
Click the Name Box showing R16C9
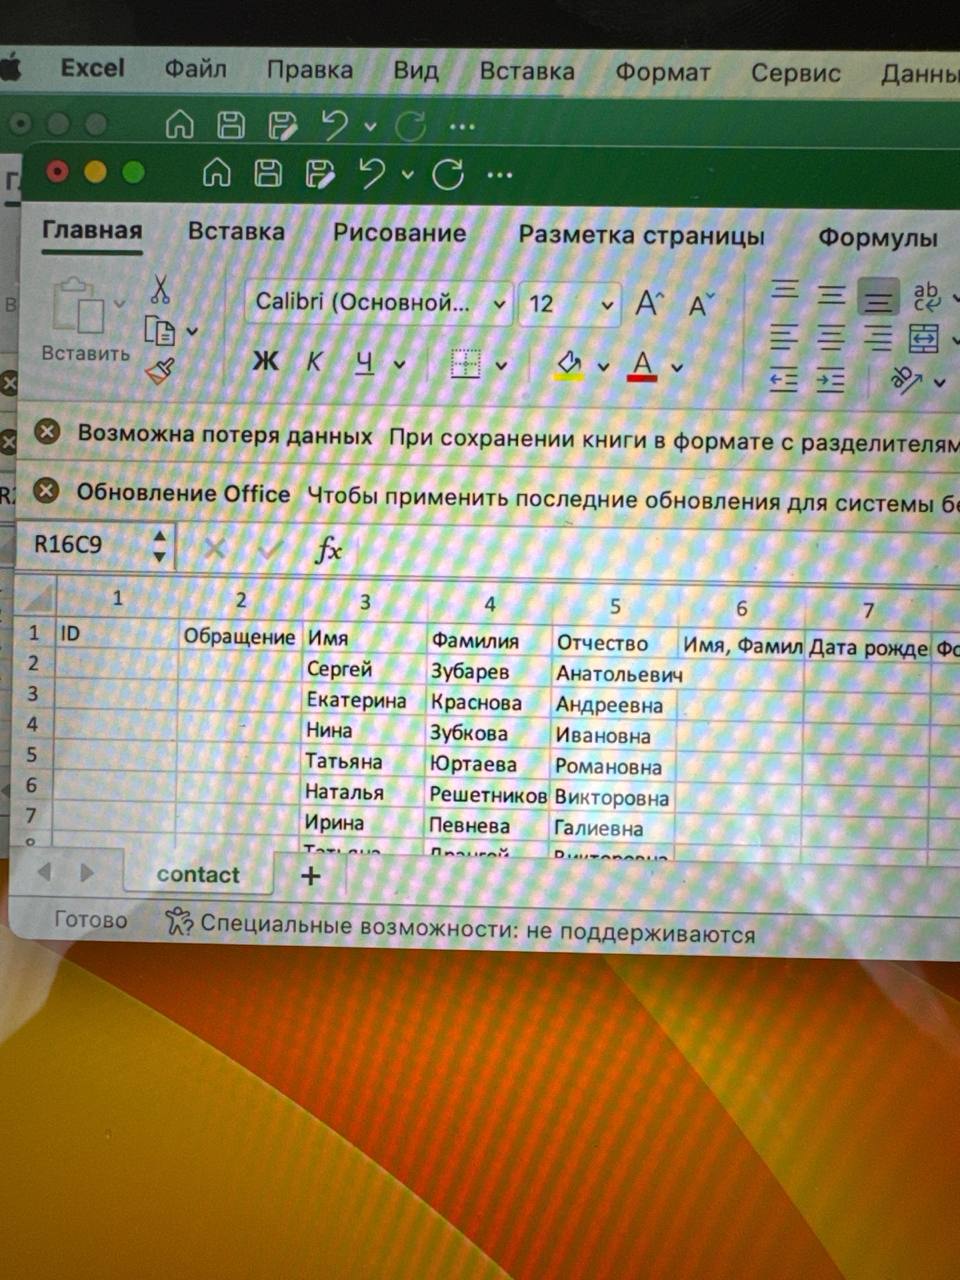point(95,545)
